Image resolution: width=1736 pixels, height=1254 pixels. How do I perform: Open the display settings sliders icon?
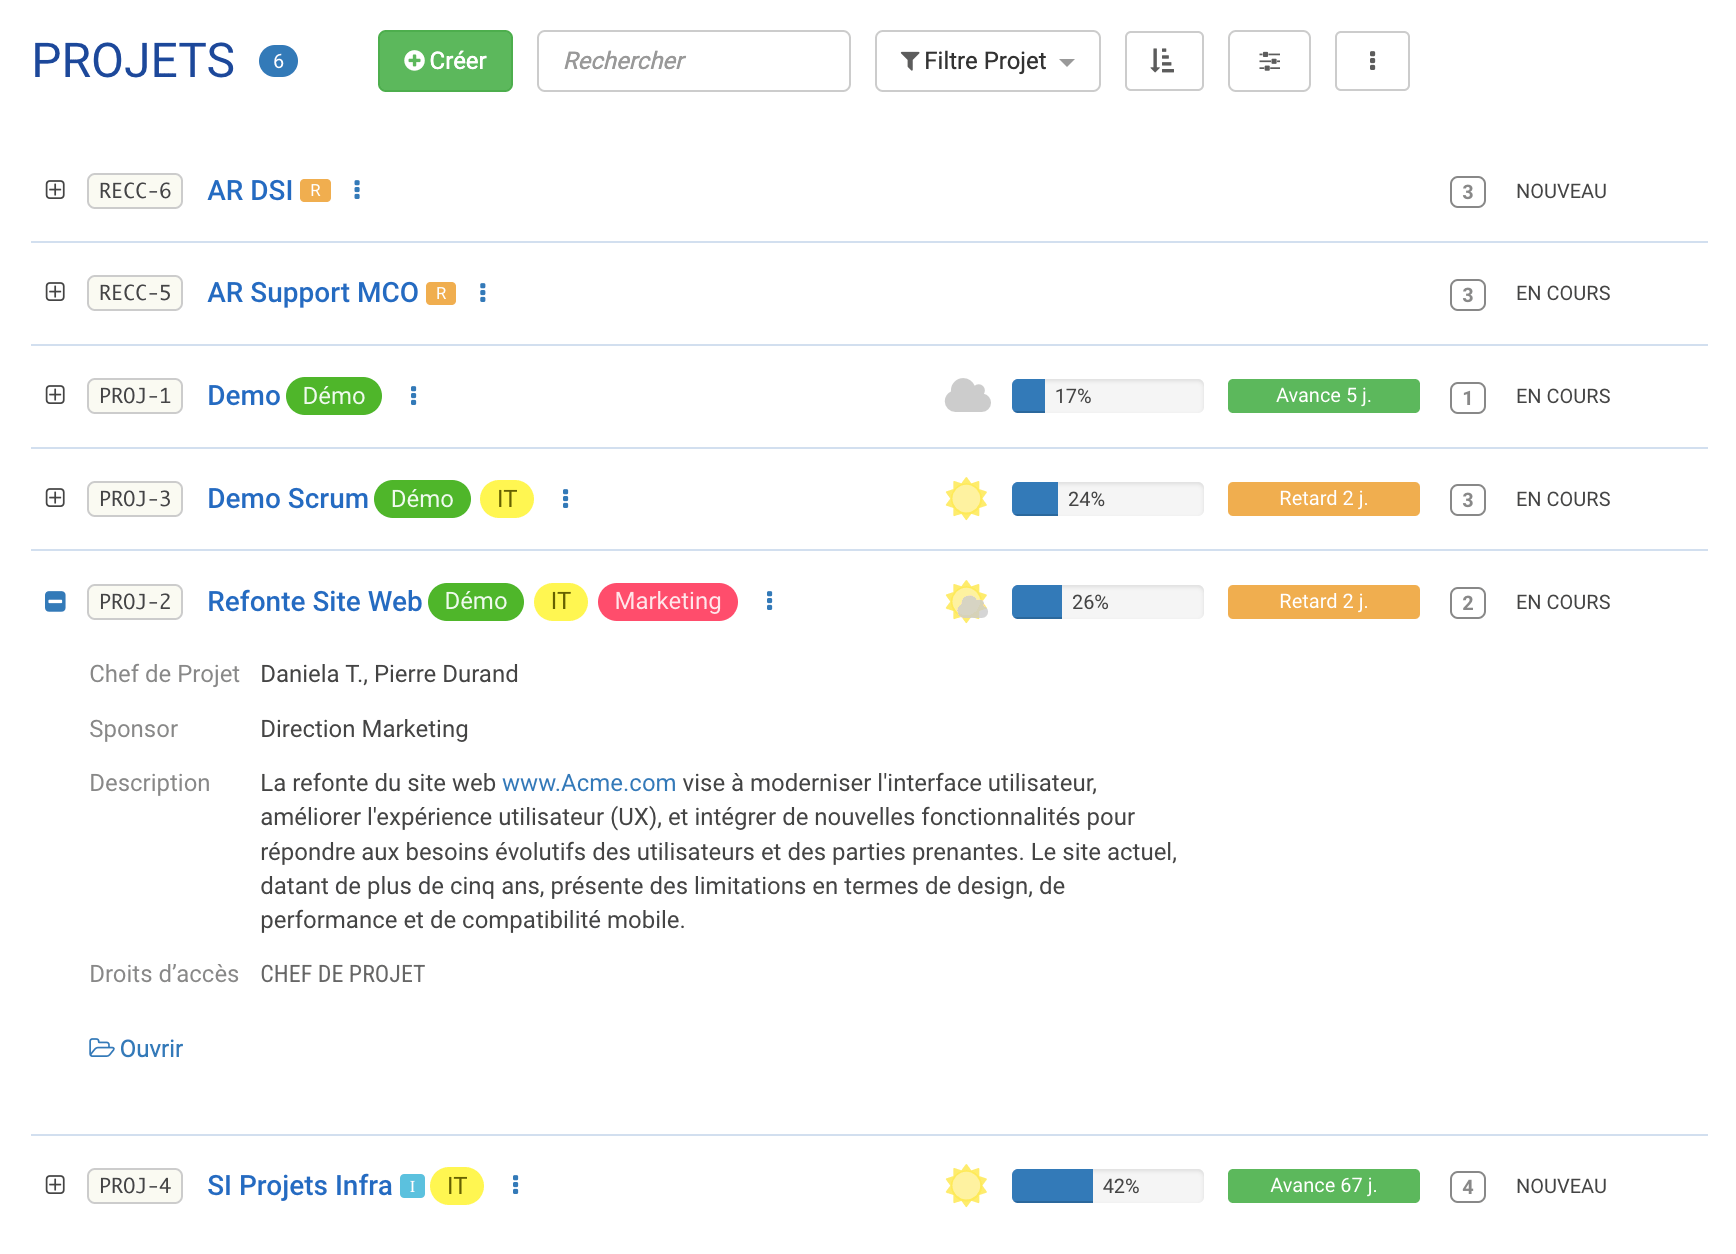pyautogui.click(x=1268, y=61)
